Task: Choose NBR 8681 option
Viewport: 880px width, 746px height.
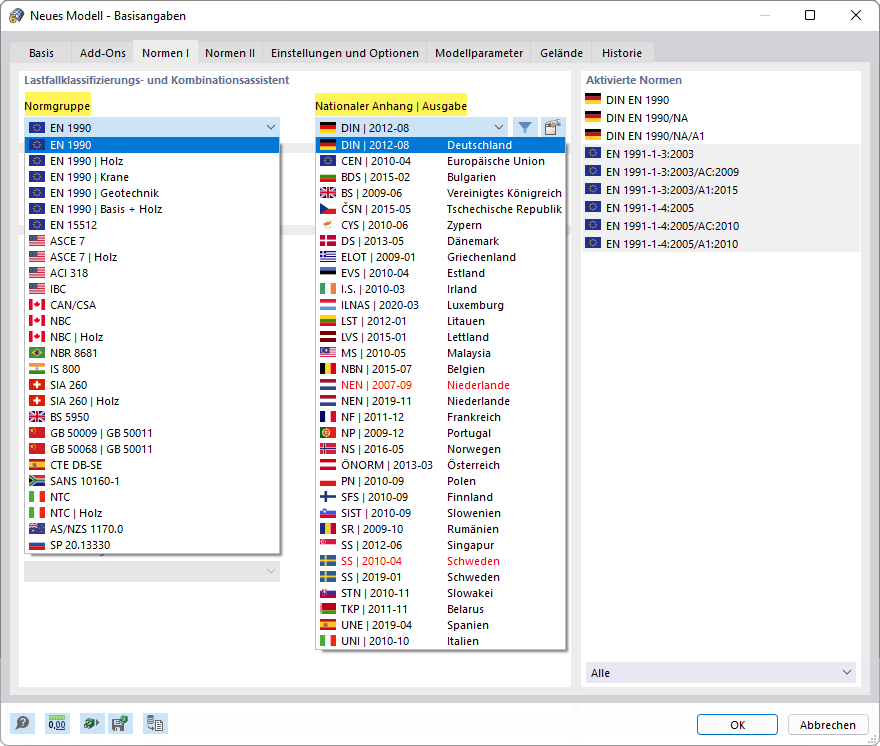Action: point(152,353)
